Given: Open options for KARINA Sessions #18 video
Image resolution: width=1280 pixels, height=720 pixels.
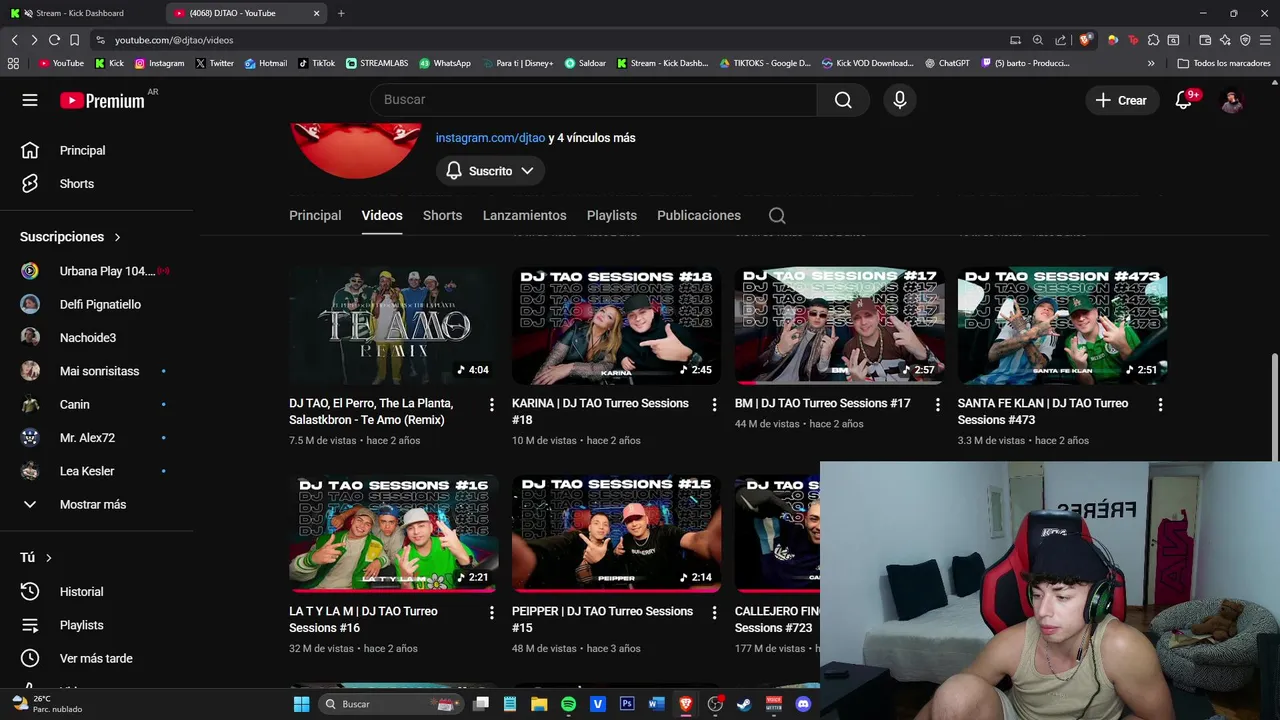Looking at the screenshot, I should pos(714,405).
